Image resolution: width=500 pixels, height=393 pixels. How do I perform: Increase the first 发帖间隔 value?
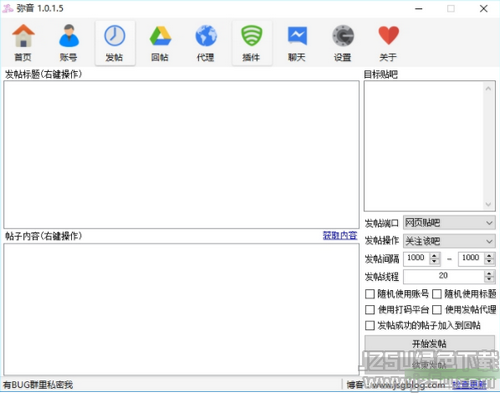click(434, 256)
